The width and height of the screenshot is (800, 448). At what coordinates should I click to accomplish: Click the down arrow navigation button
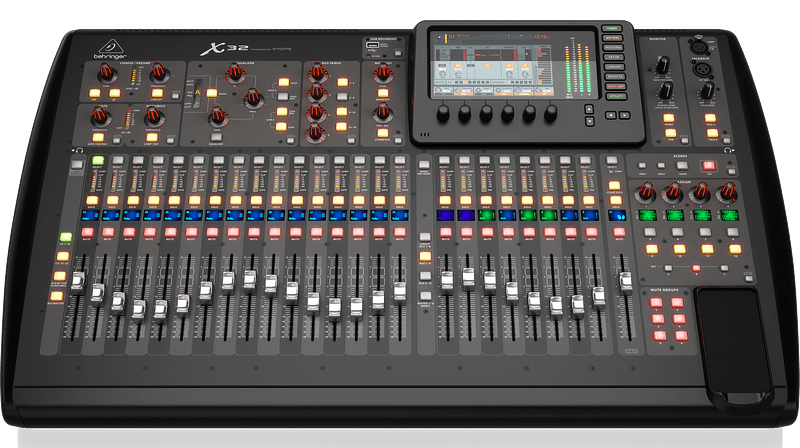(589, 121)
